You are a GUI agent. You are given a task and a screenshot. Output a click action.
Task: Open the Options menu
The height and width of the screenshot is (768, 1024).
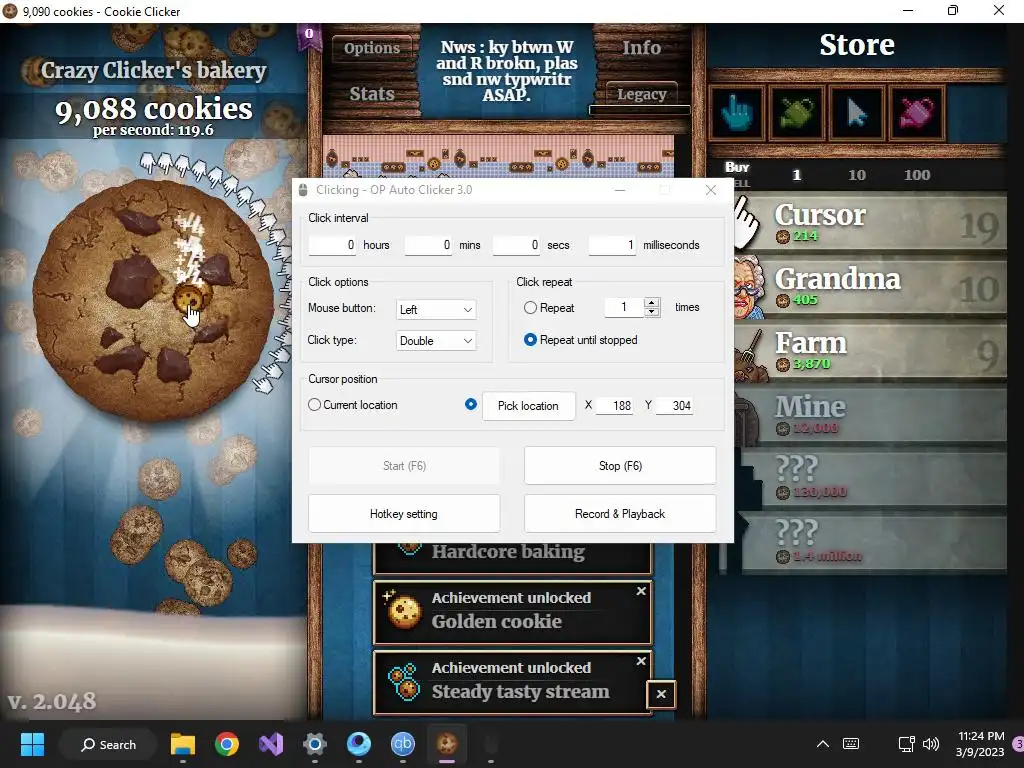(372, 48)
